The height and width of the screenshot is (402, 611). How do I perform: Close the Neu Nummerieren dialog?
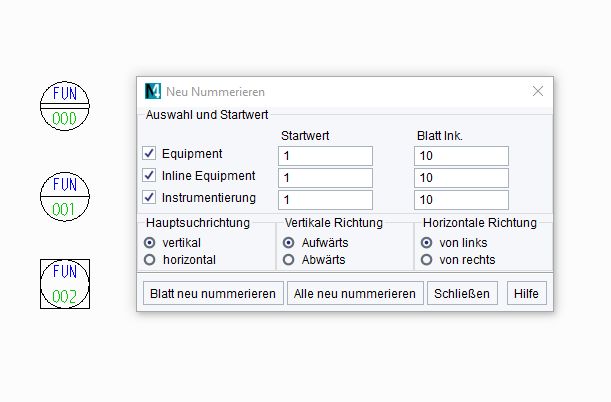coord(538,91)
